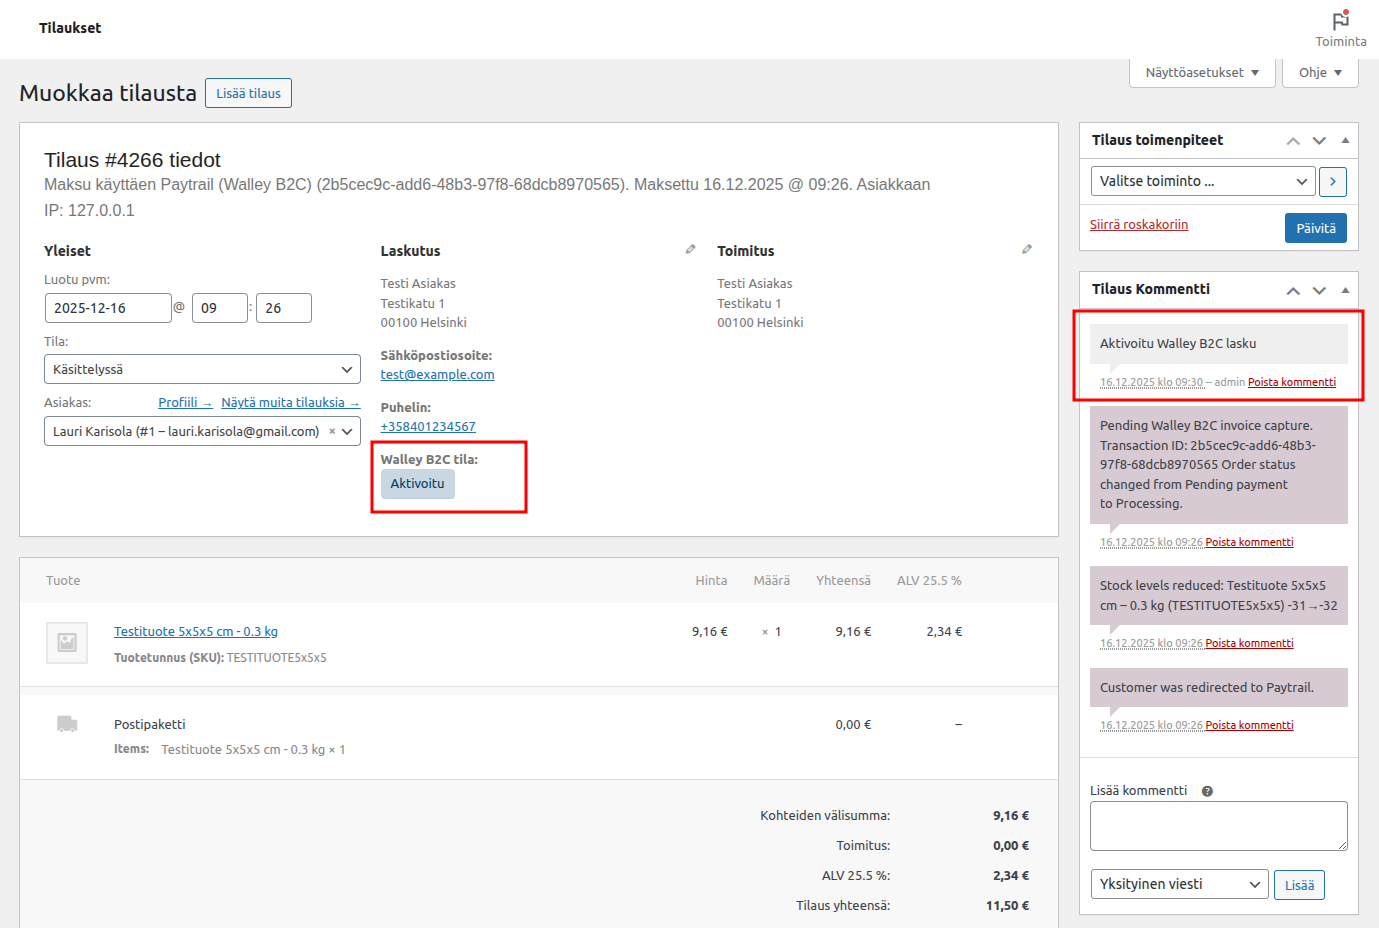The height and width of the screenshot is (928, 1379).
Task: Move Tilaus toimenpiteet panel up
Action: pos(1293,141)
